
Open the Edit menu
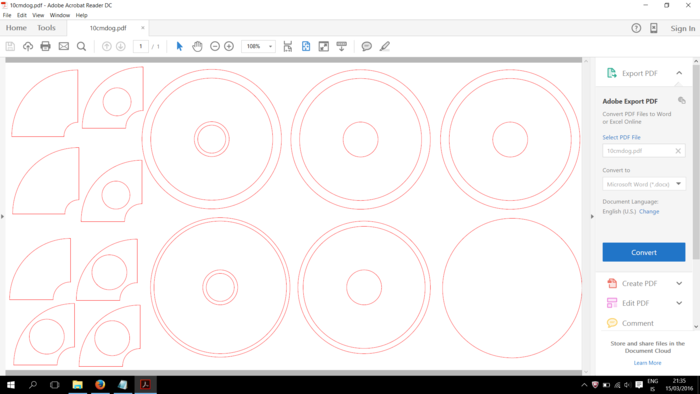click(21, 15)
